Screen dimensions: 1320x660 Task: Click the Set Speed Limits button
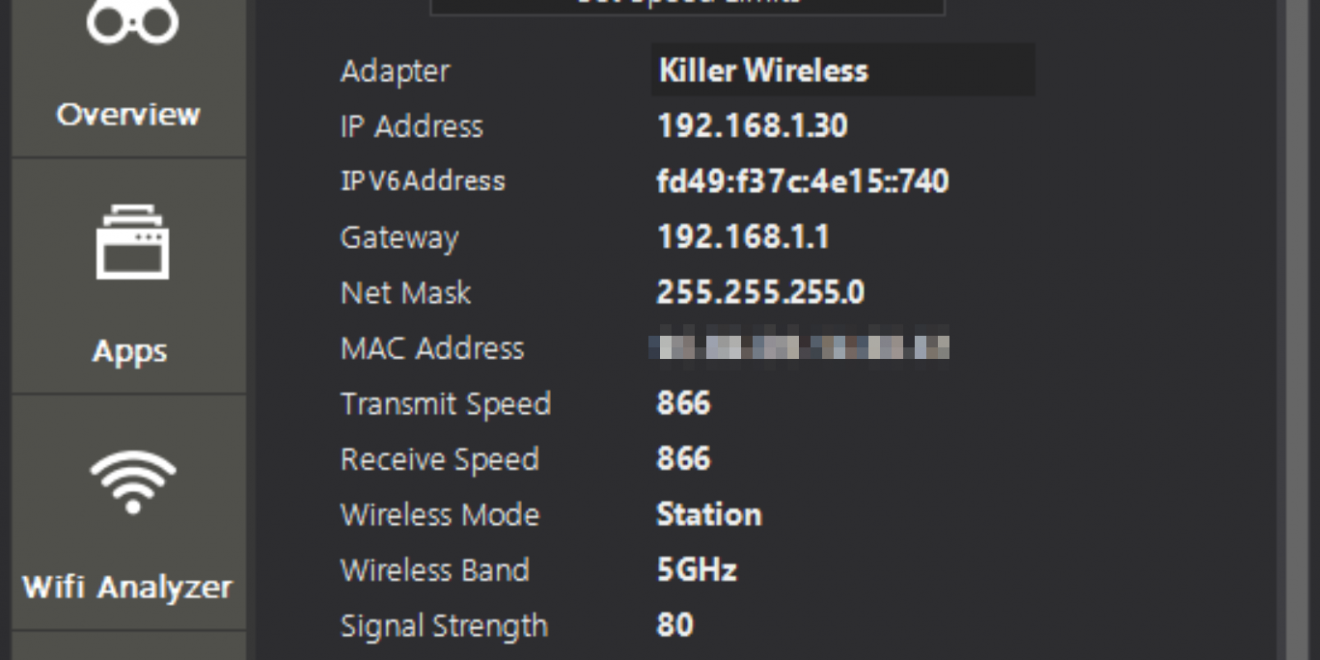[x=687, y=4]
